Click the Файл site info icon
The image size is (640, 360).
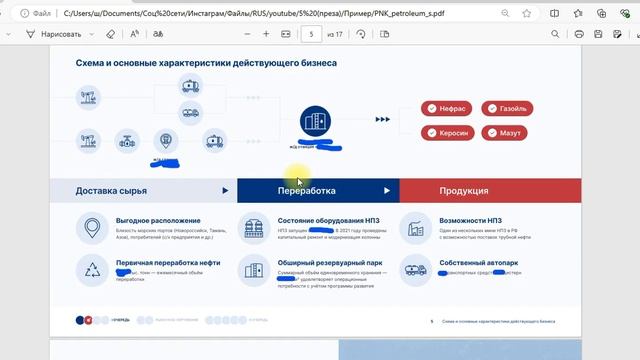[x=24, y=13]
